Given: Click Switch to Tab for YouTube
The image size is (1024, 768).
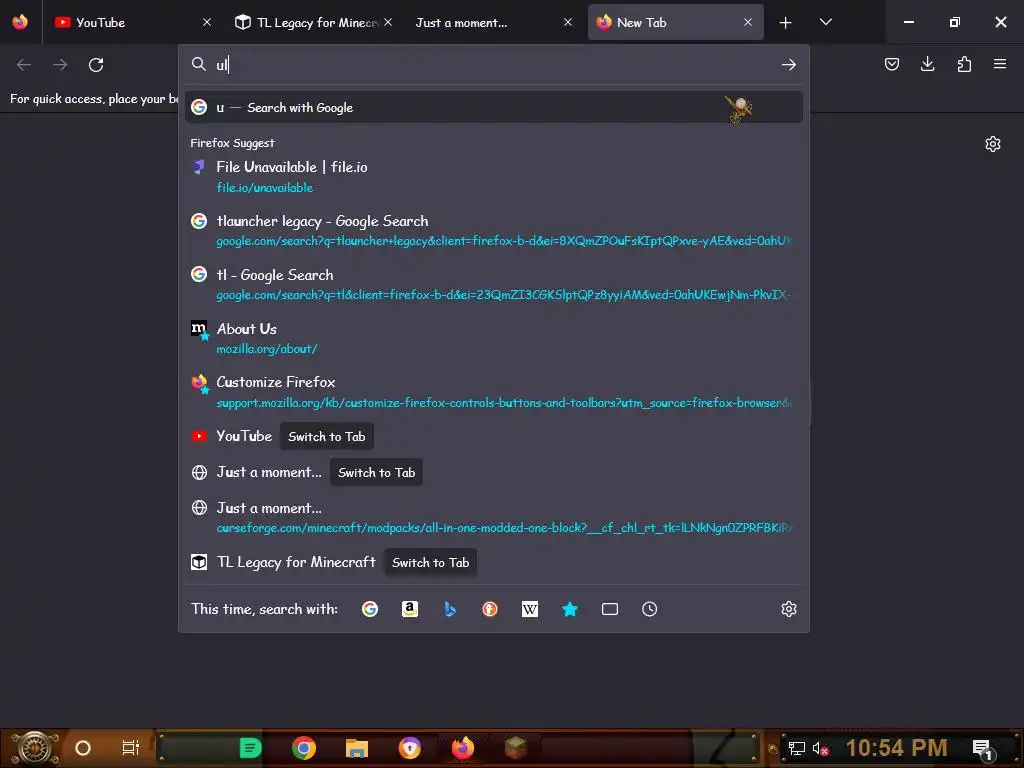Looking at the screenshot, I should point(327,436).
